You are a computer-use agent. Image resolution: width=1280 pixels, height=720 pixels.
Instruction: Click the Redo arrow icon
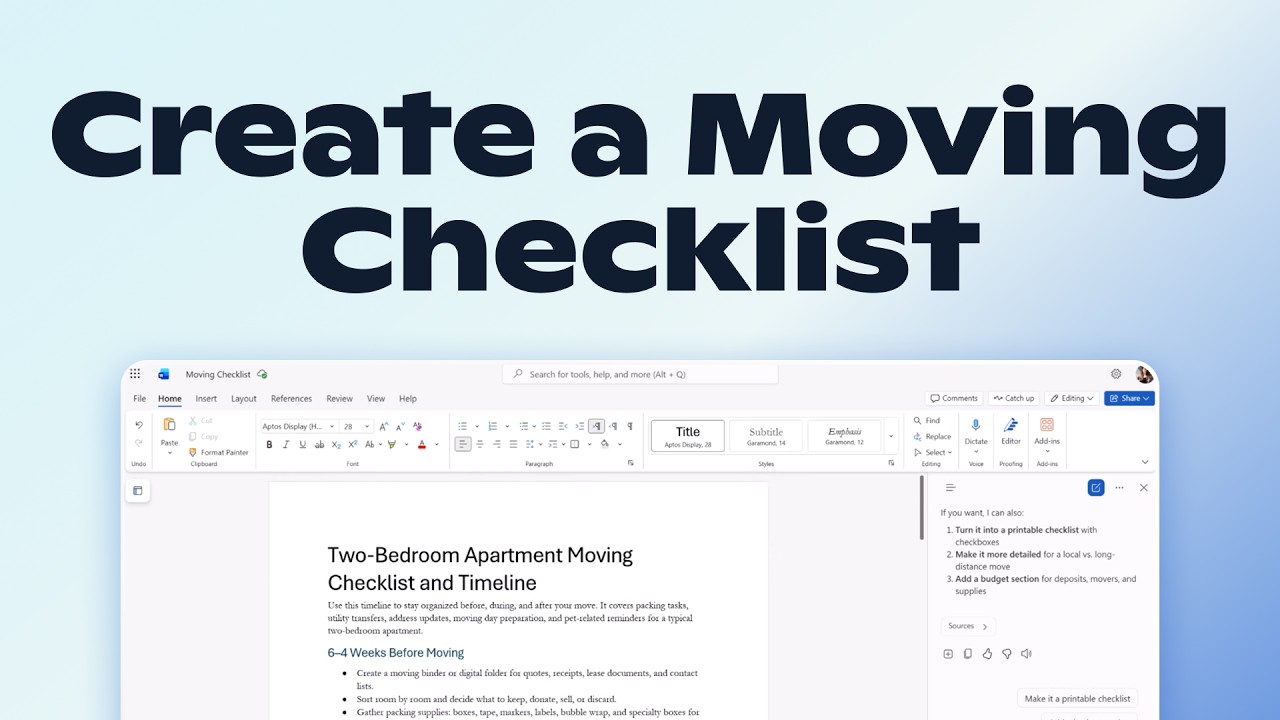click(139, 443)
